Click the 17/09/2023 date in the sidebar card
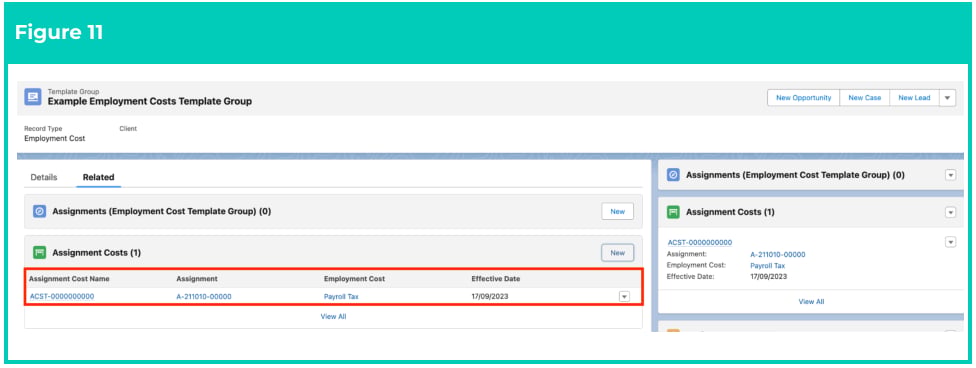Screen dimensions: 976x368 tap(769, 276)
